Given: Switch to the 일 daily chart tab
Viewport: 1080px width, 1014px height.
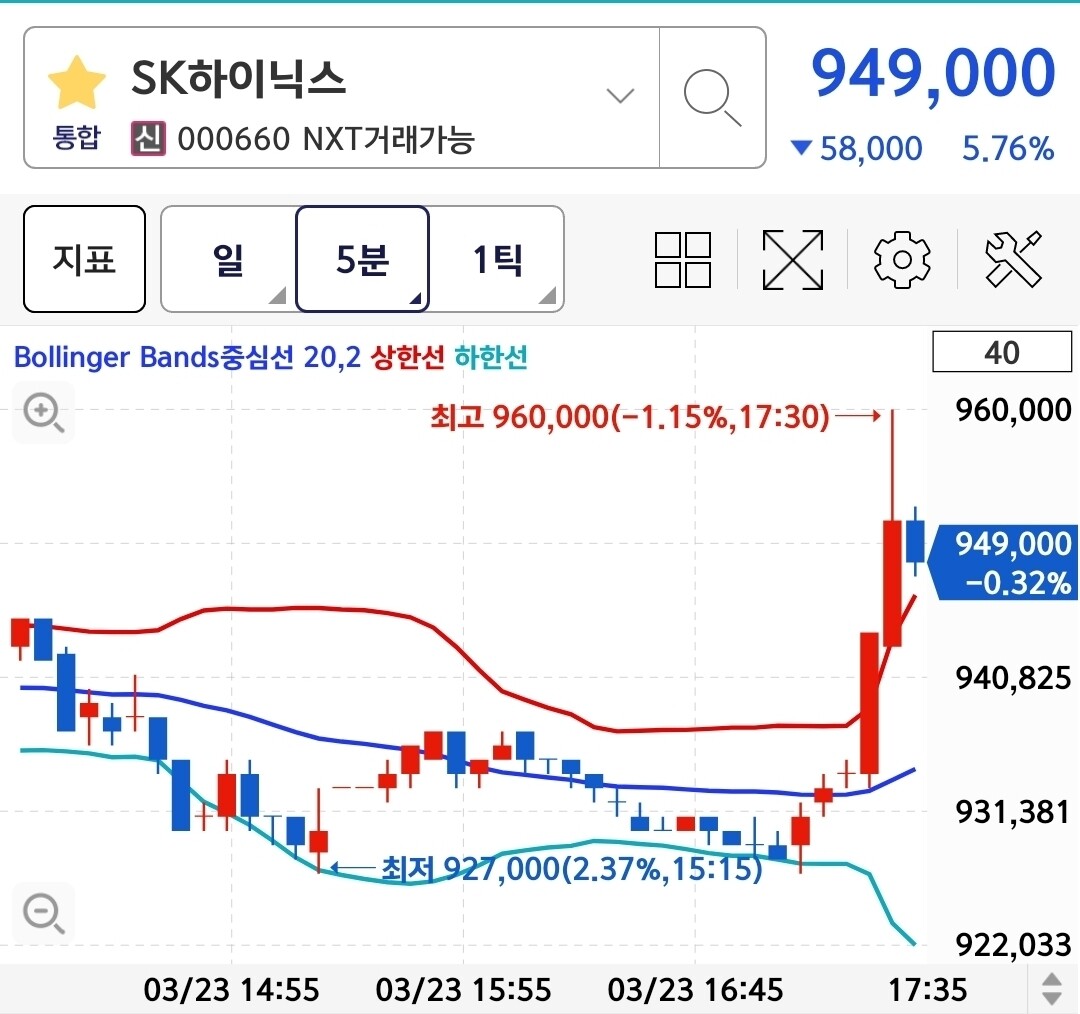Looking at the screenshot, I should (228, 259).
